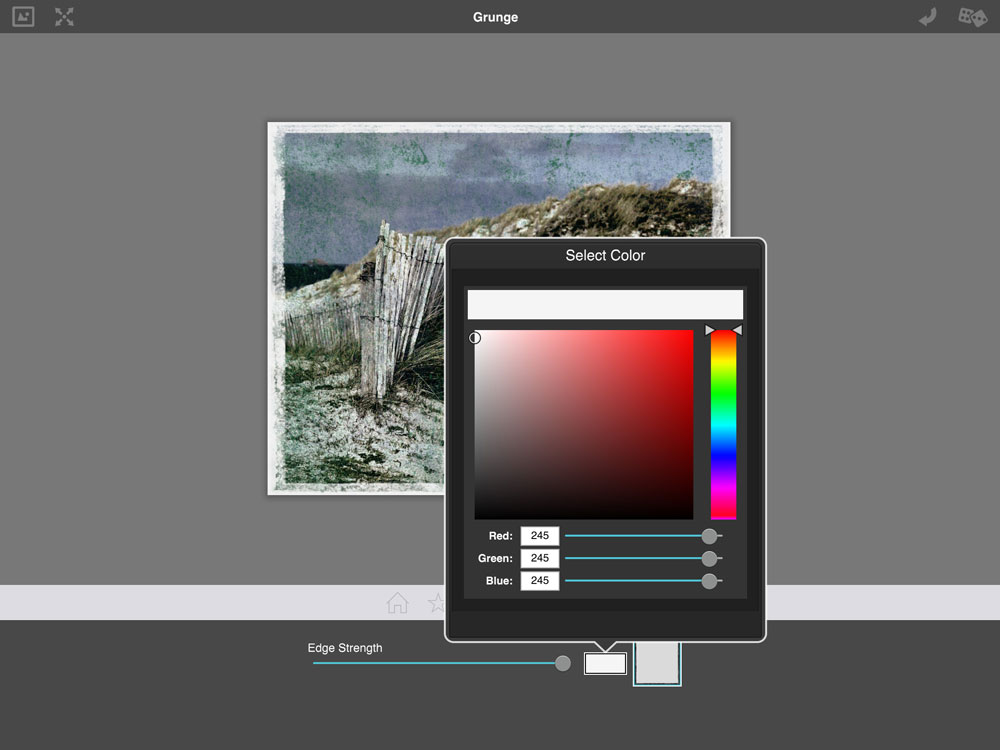The height and width of the screenshot is (750, 1000).
Task: Click the Red value input field
Action: point(539,536)
